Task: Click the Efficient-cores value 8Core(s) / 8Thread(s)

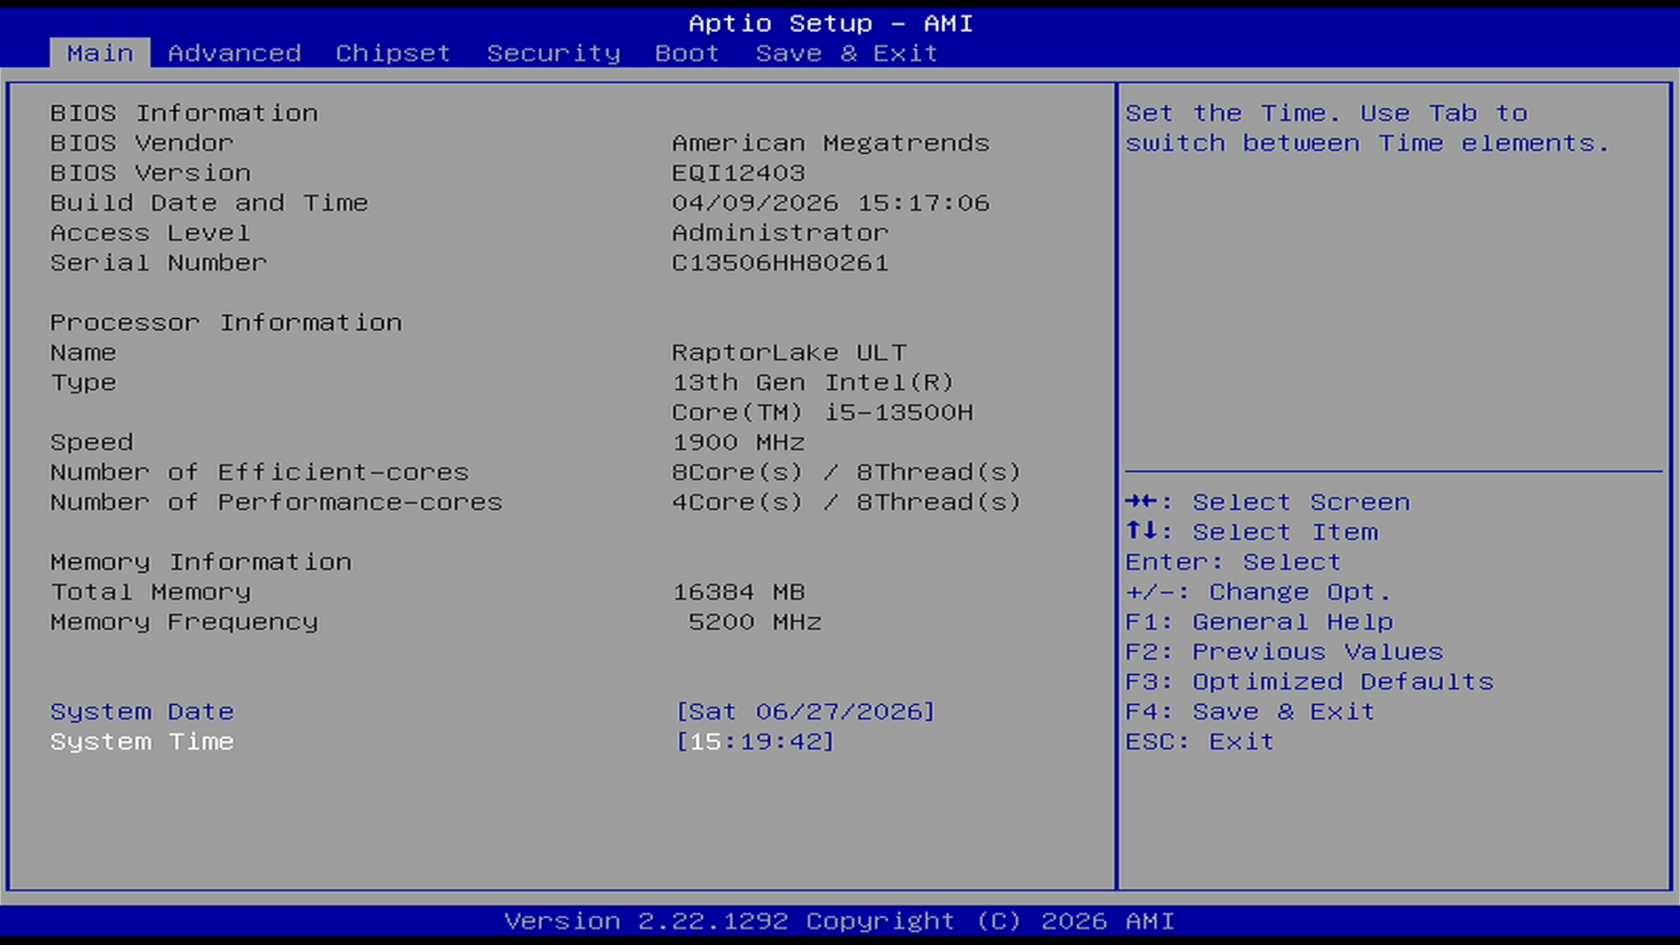Action: click(846, 472)
